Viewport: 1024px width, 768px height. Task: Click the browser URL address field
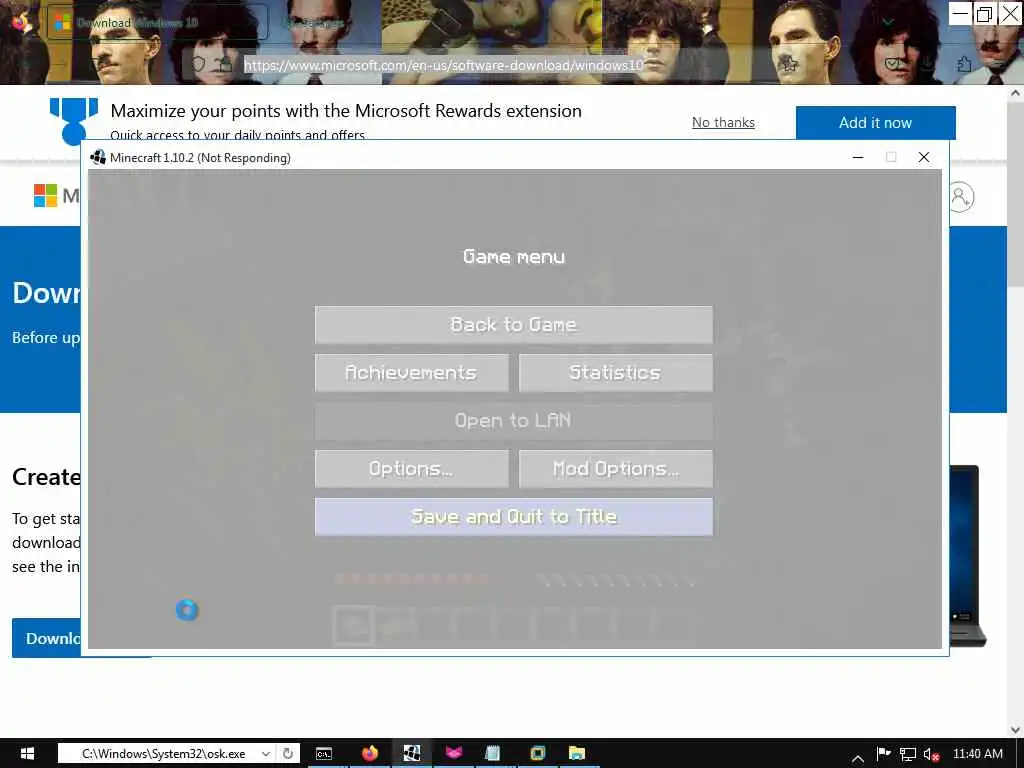click(x=443, y=65)
